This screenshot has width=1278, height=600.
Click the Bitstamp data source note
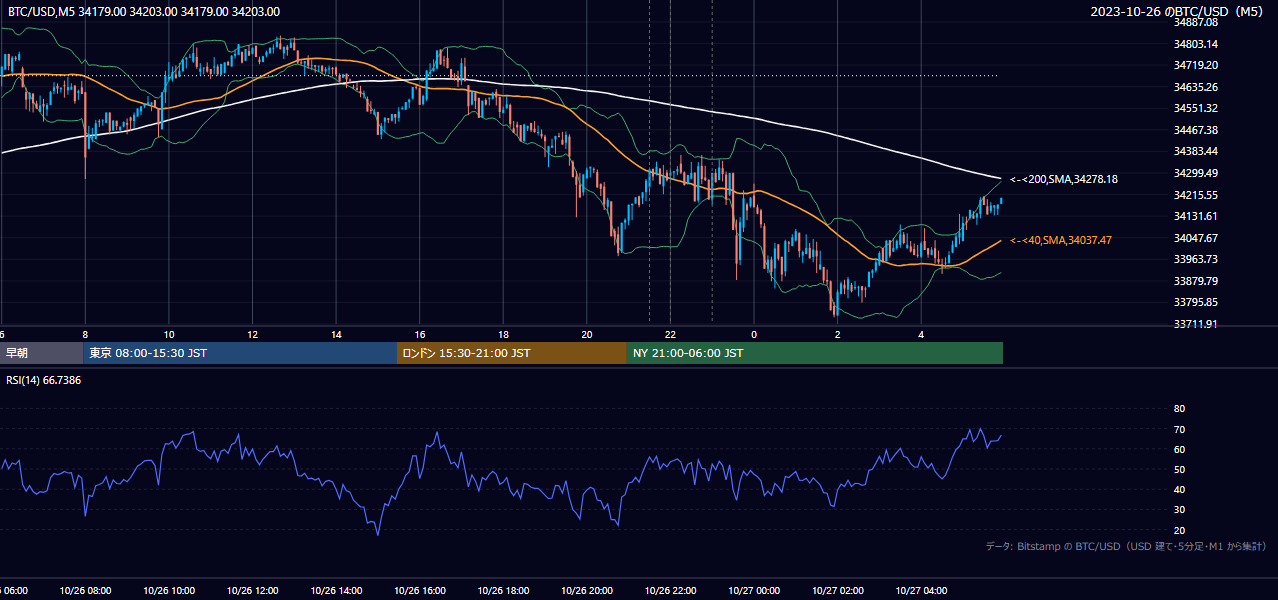coord(1126,546)
